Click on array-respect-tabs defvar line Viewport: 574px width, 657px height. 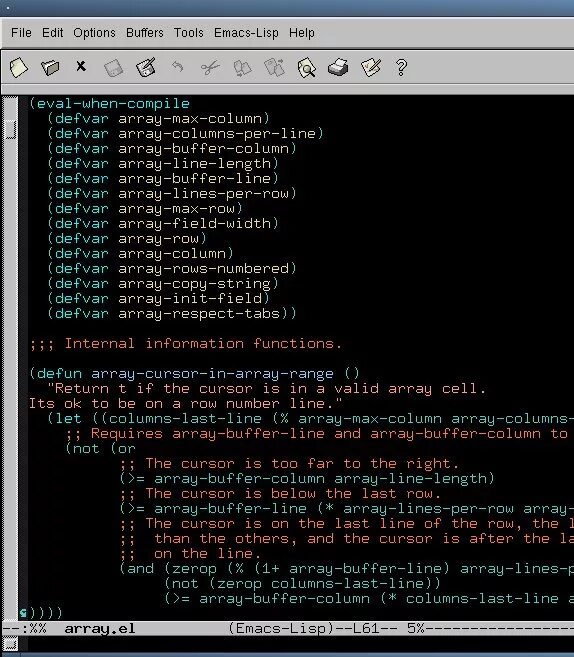171,314
